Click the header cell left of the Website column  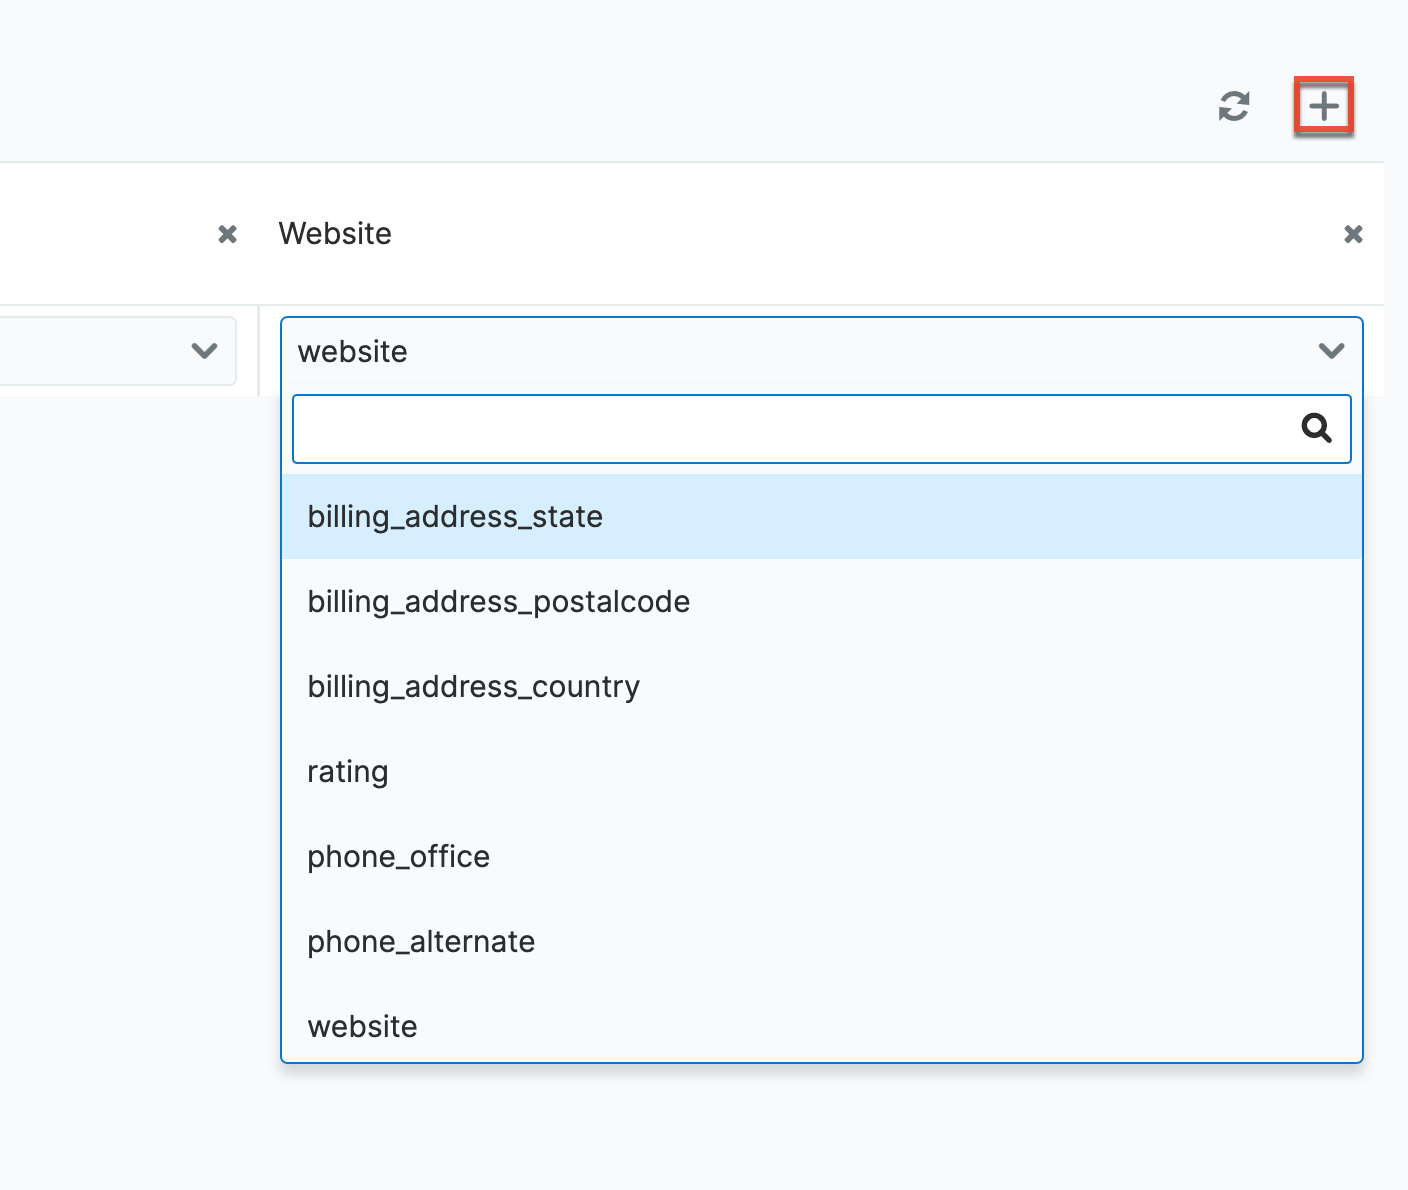coord(100,234)
